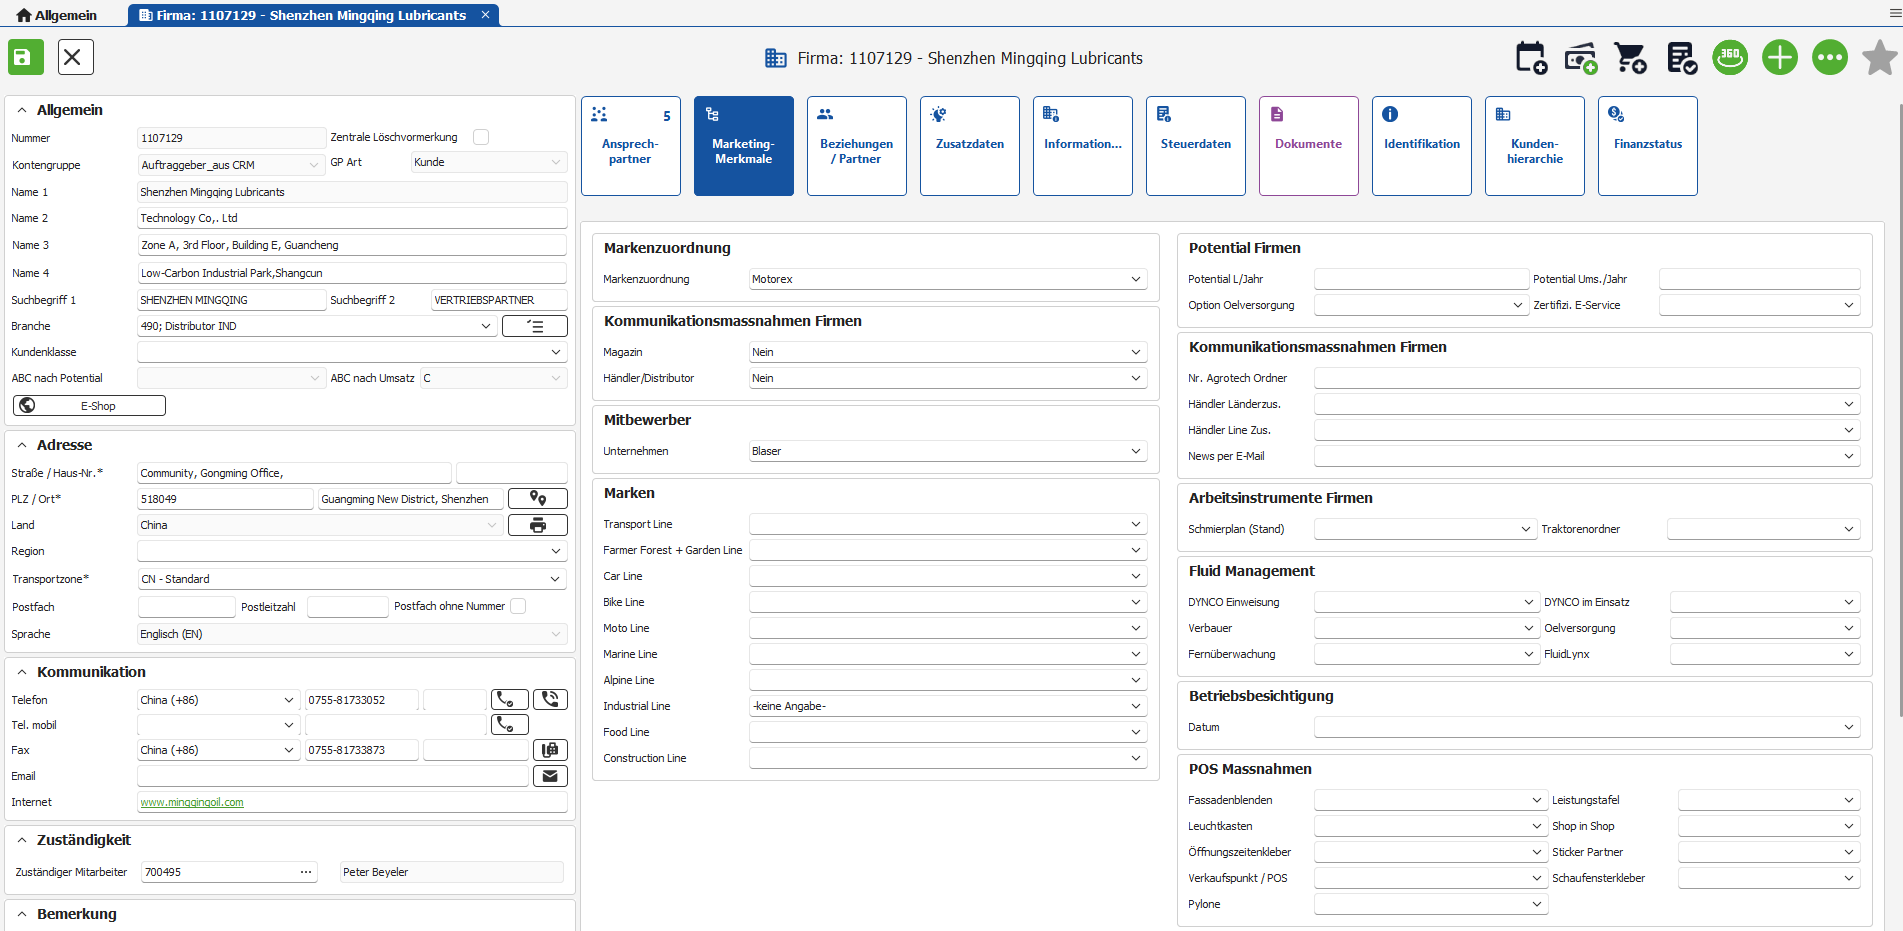The width and height of the screenshot is (1903, 931).
Task: Click the map location icon beside Ort
Action: tap(538, 498)
